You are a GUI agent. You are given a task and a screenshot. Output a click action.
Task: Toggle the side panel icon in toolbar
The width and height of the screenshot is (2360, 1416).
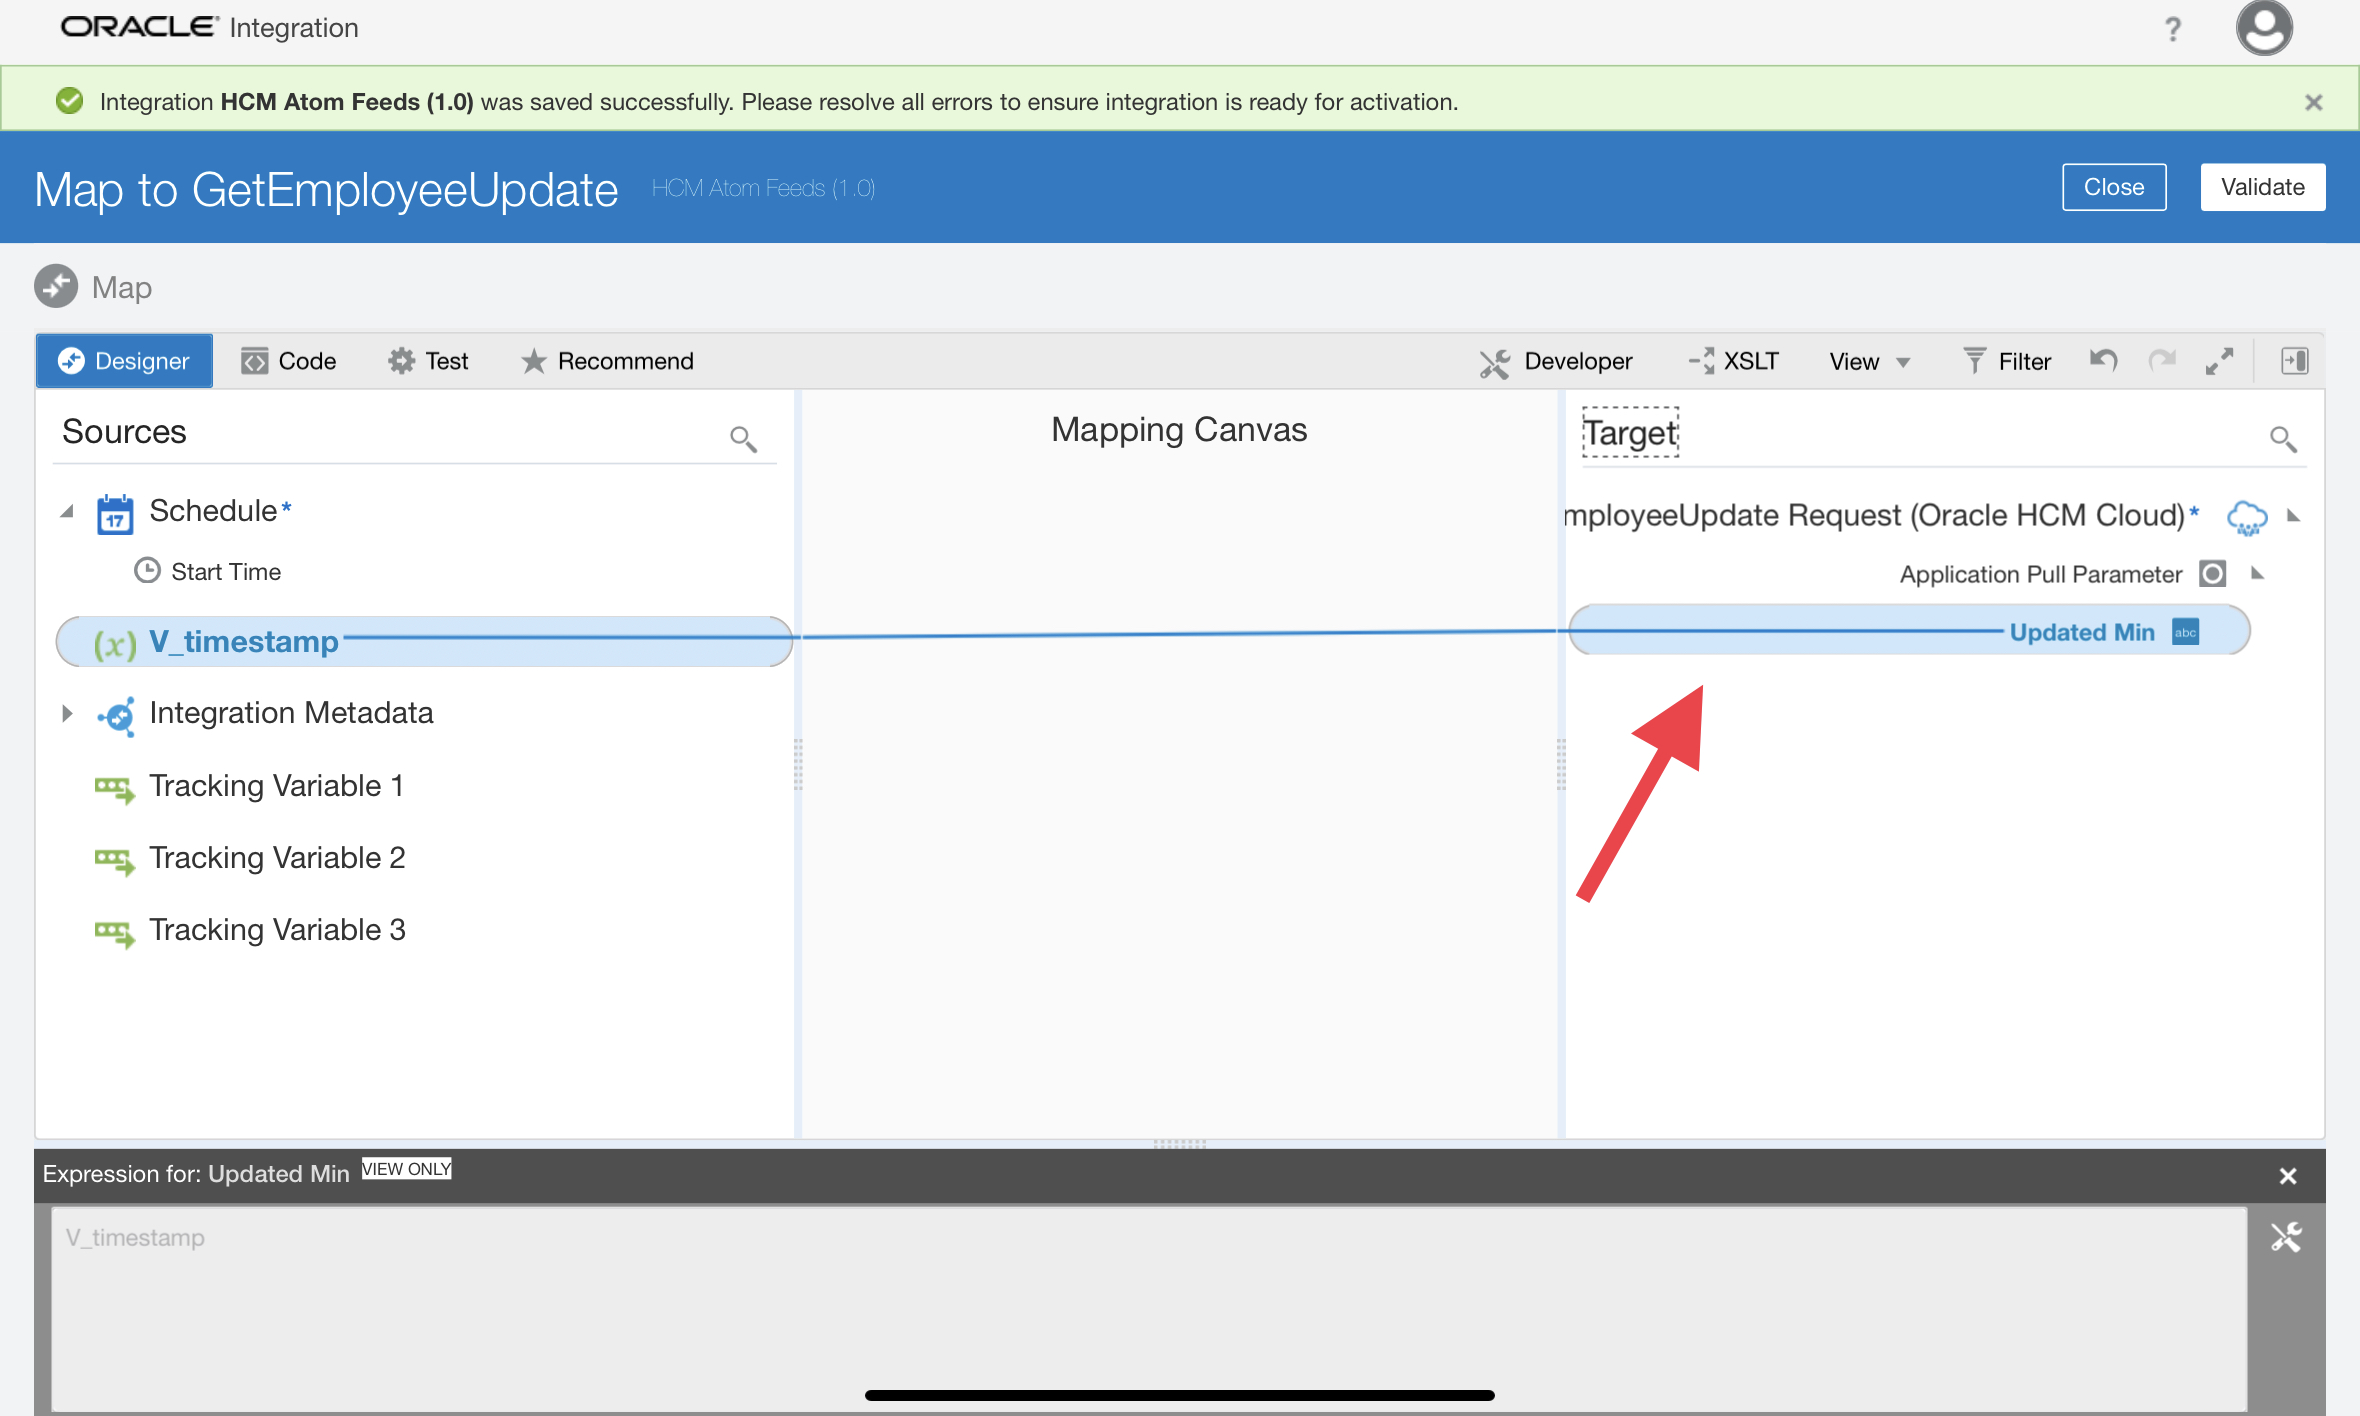(2294, 361)
